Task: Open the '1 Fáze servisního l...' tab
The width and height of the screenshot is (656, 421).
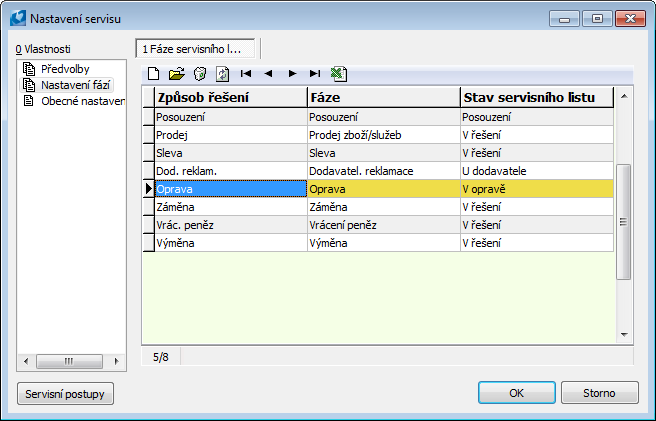Action: 195,49
